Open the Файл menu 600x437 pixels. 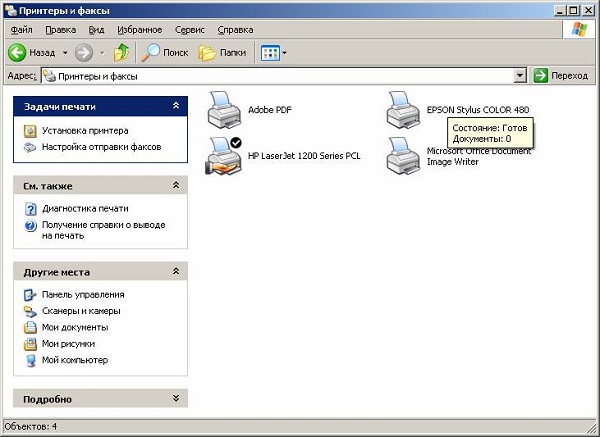point(21,30)
